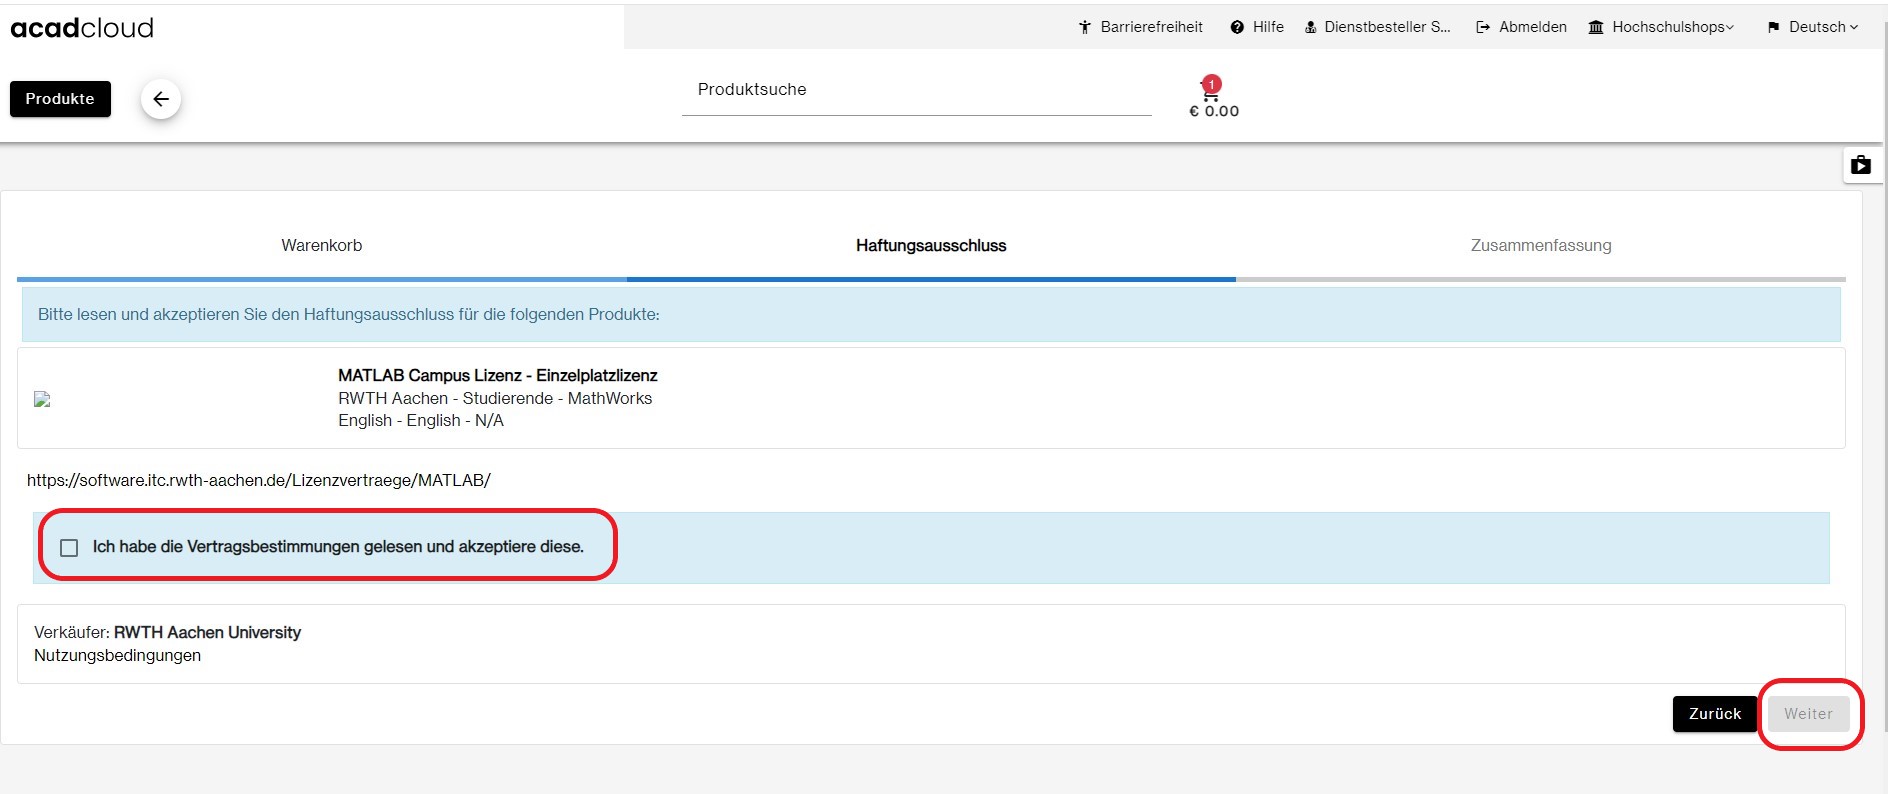The height and width of the screenshot is (794, 1888).
Task: Expand the Hochschulshops dropdown
Action: point(1662,27)
